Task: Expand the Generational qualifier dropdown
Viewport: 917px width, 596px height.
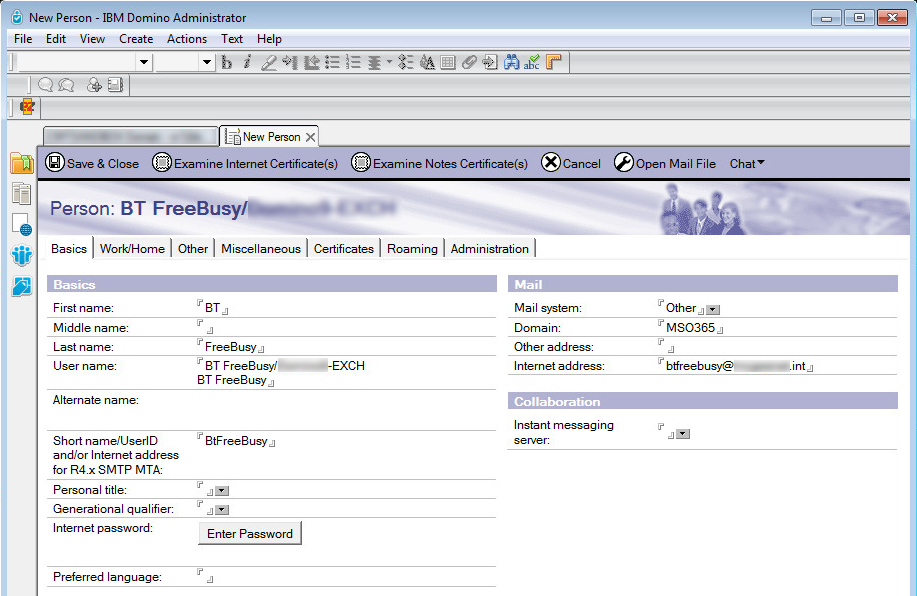Action: (222, 510)
